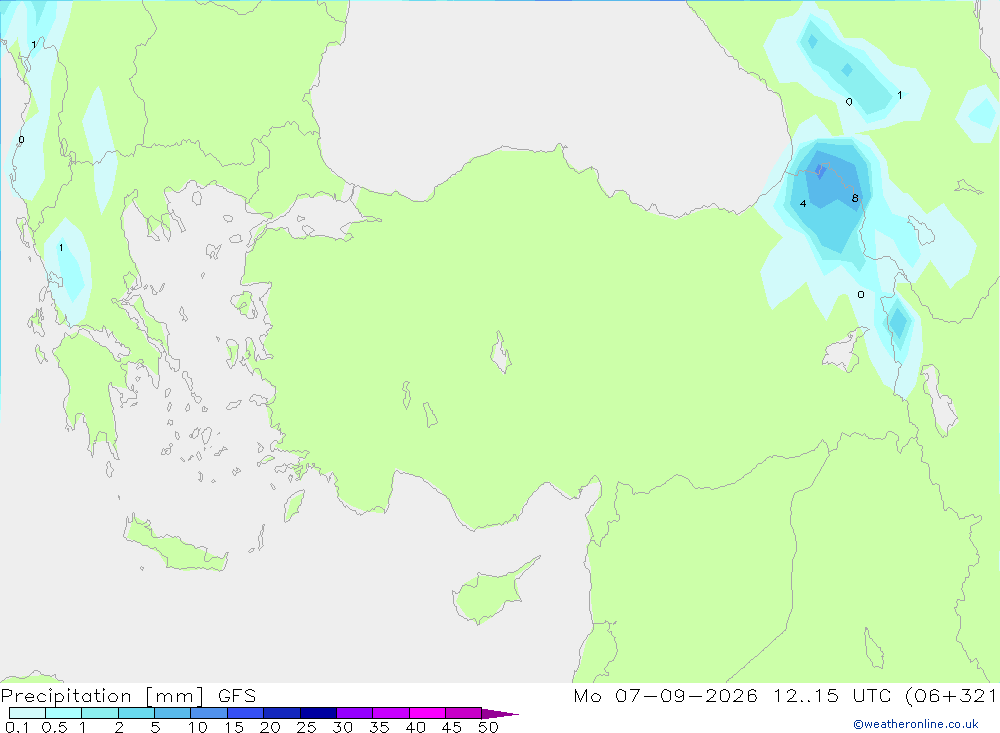Click the 40–45 mm magenta legend swatch
Viewport: 1000px width, 733px height.
(x=427, y=713)
